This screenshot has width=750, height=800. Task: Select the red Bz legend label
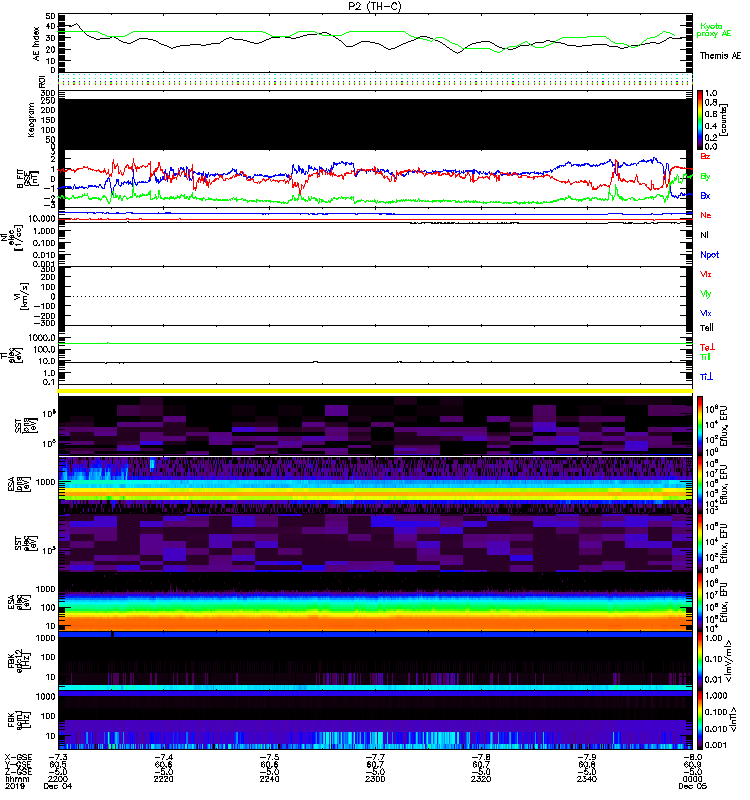pyautogui.click(x=705, y=157)
